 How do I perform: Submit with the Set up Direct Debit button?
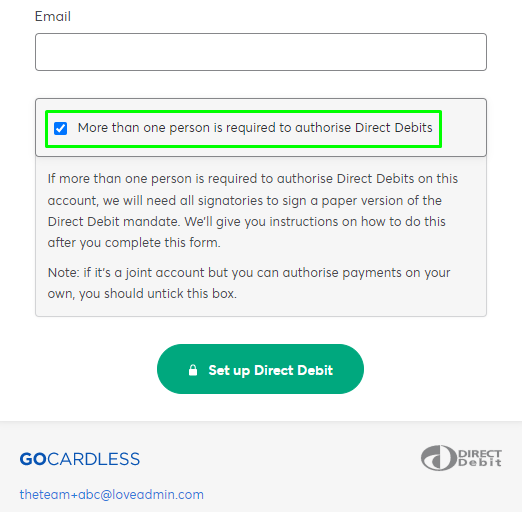click(260, 369)
